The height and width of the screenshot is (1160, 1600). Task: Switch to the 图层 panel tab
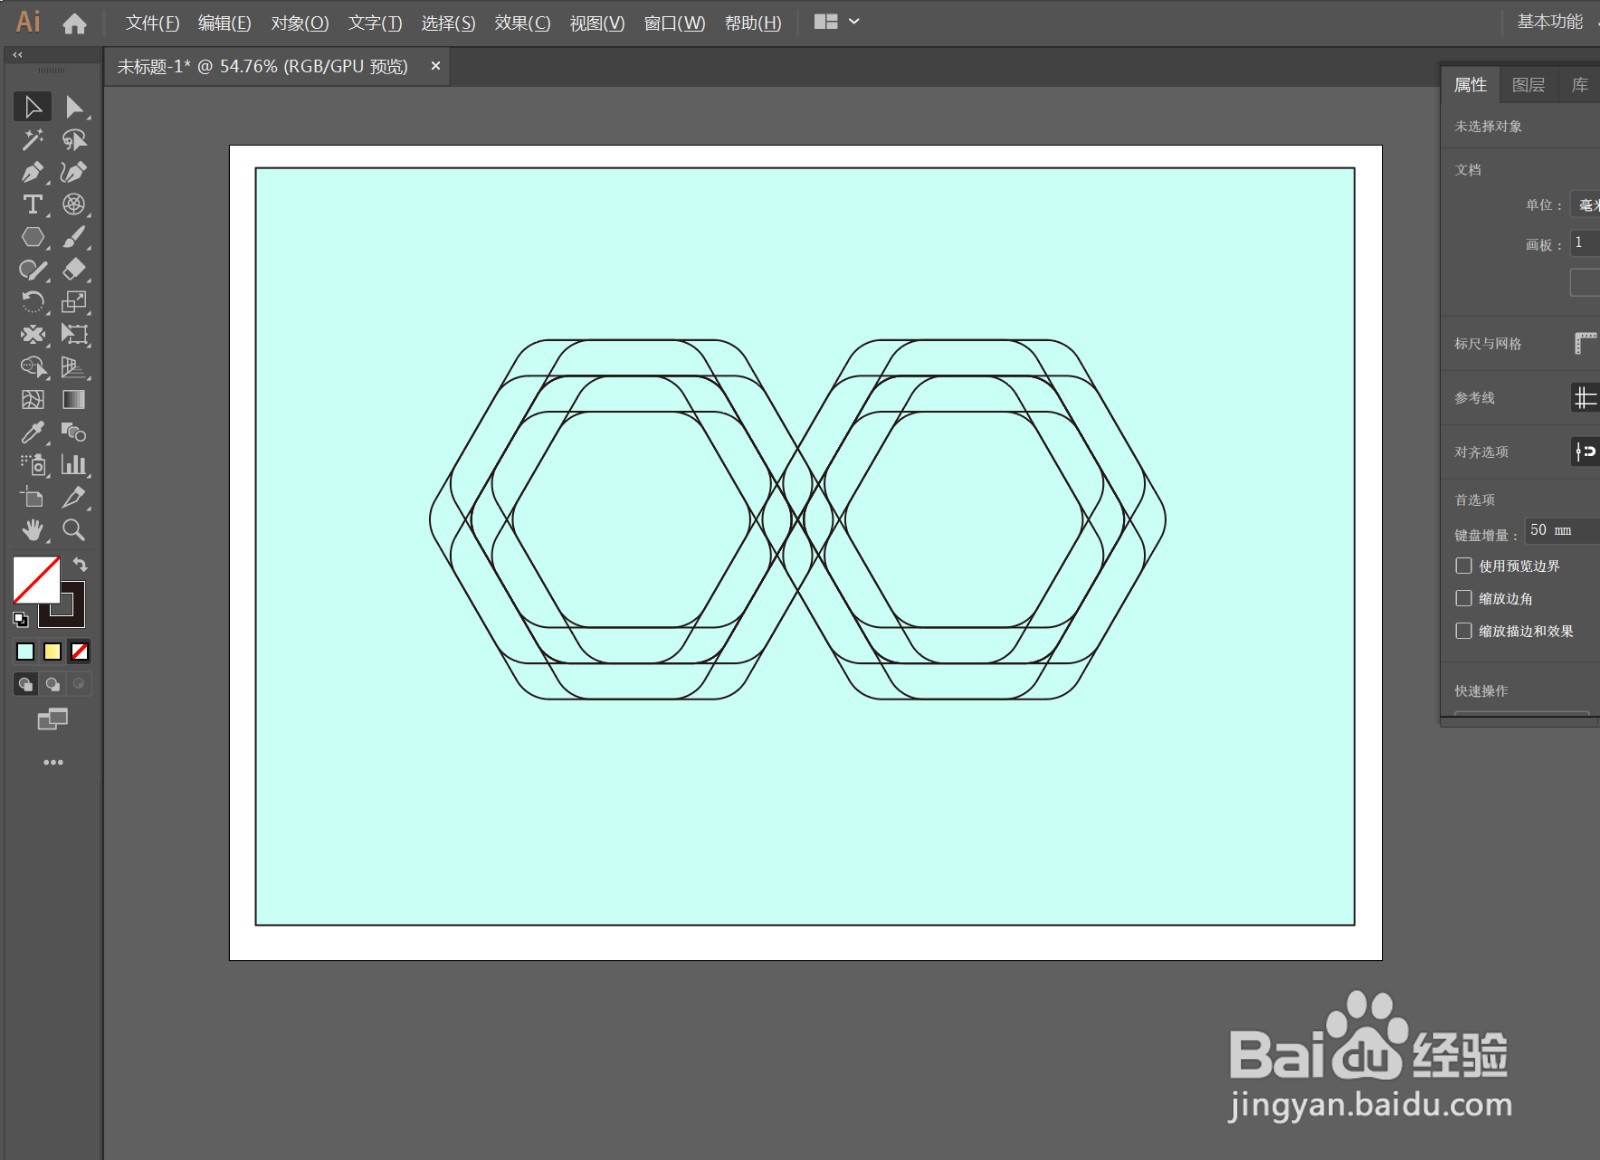click(1528, 85)
